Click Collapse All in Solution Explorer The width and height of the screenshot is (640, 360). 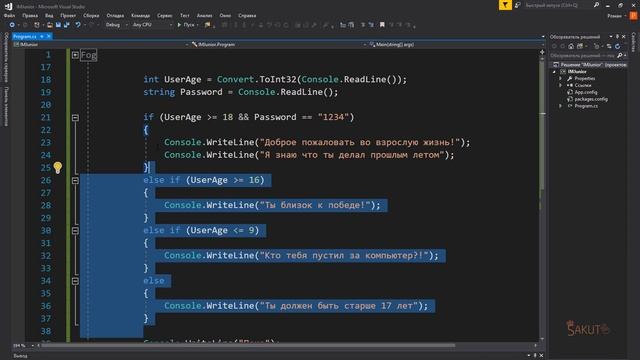609,46
